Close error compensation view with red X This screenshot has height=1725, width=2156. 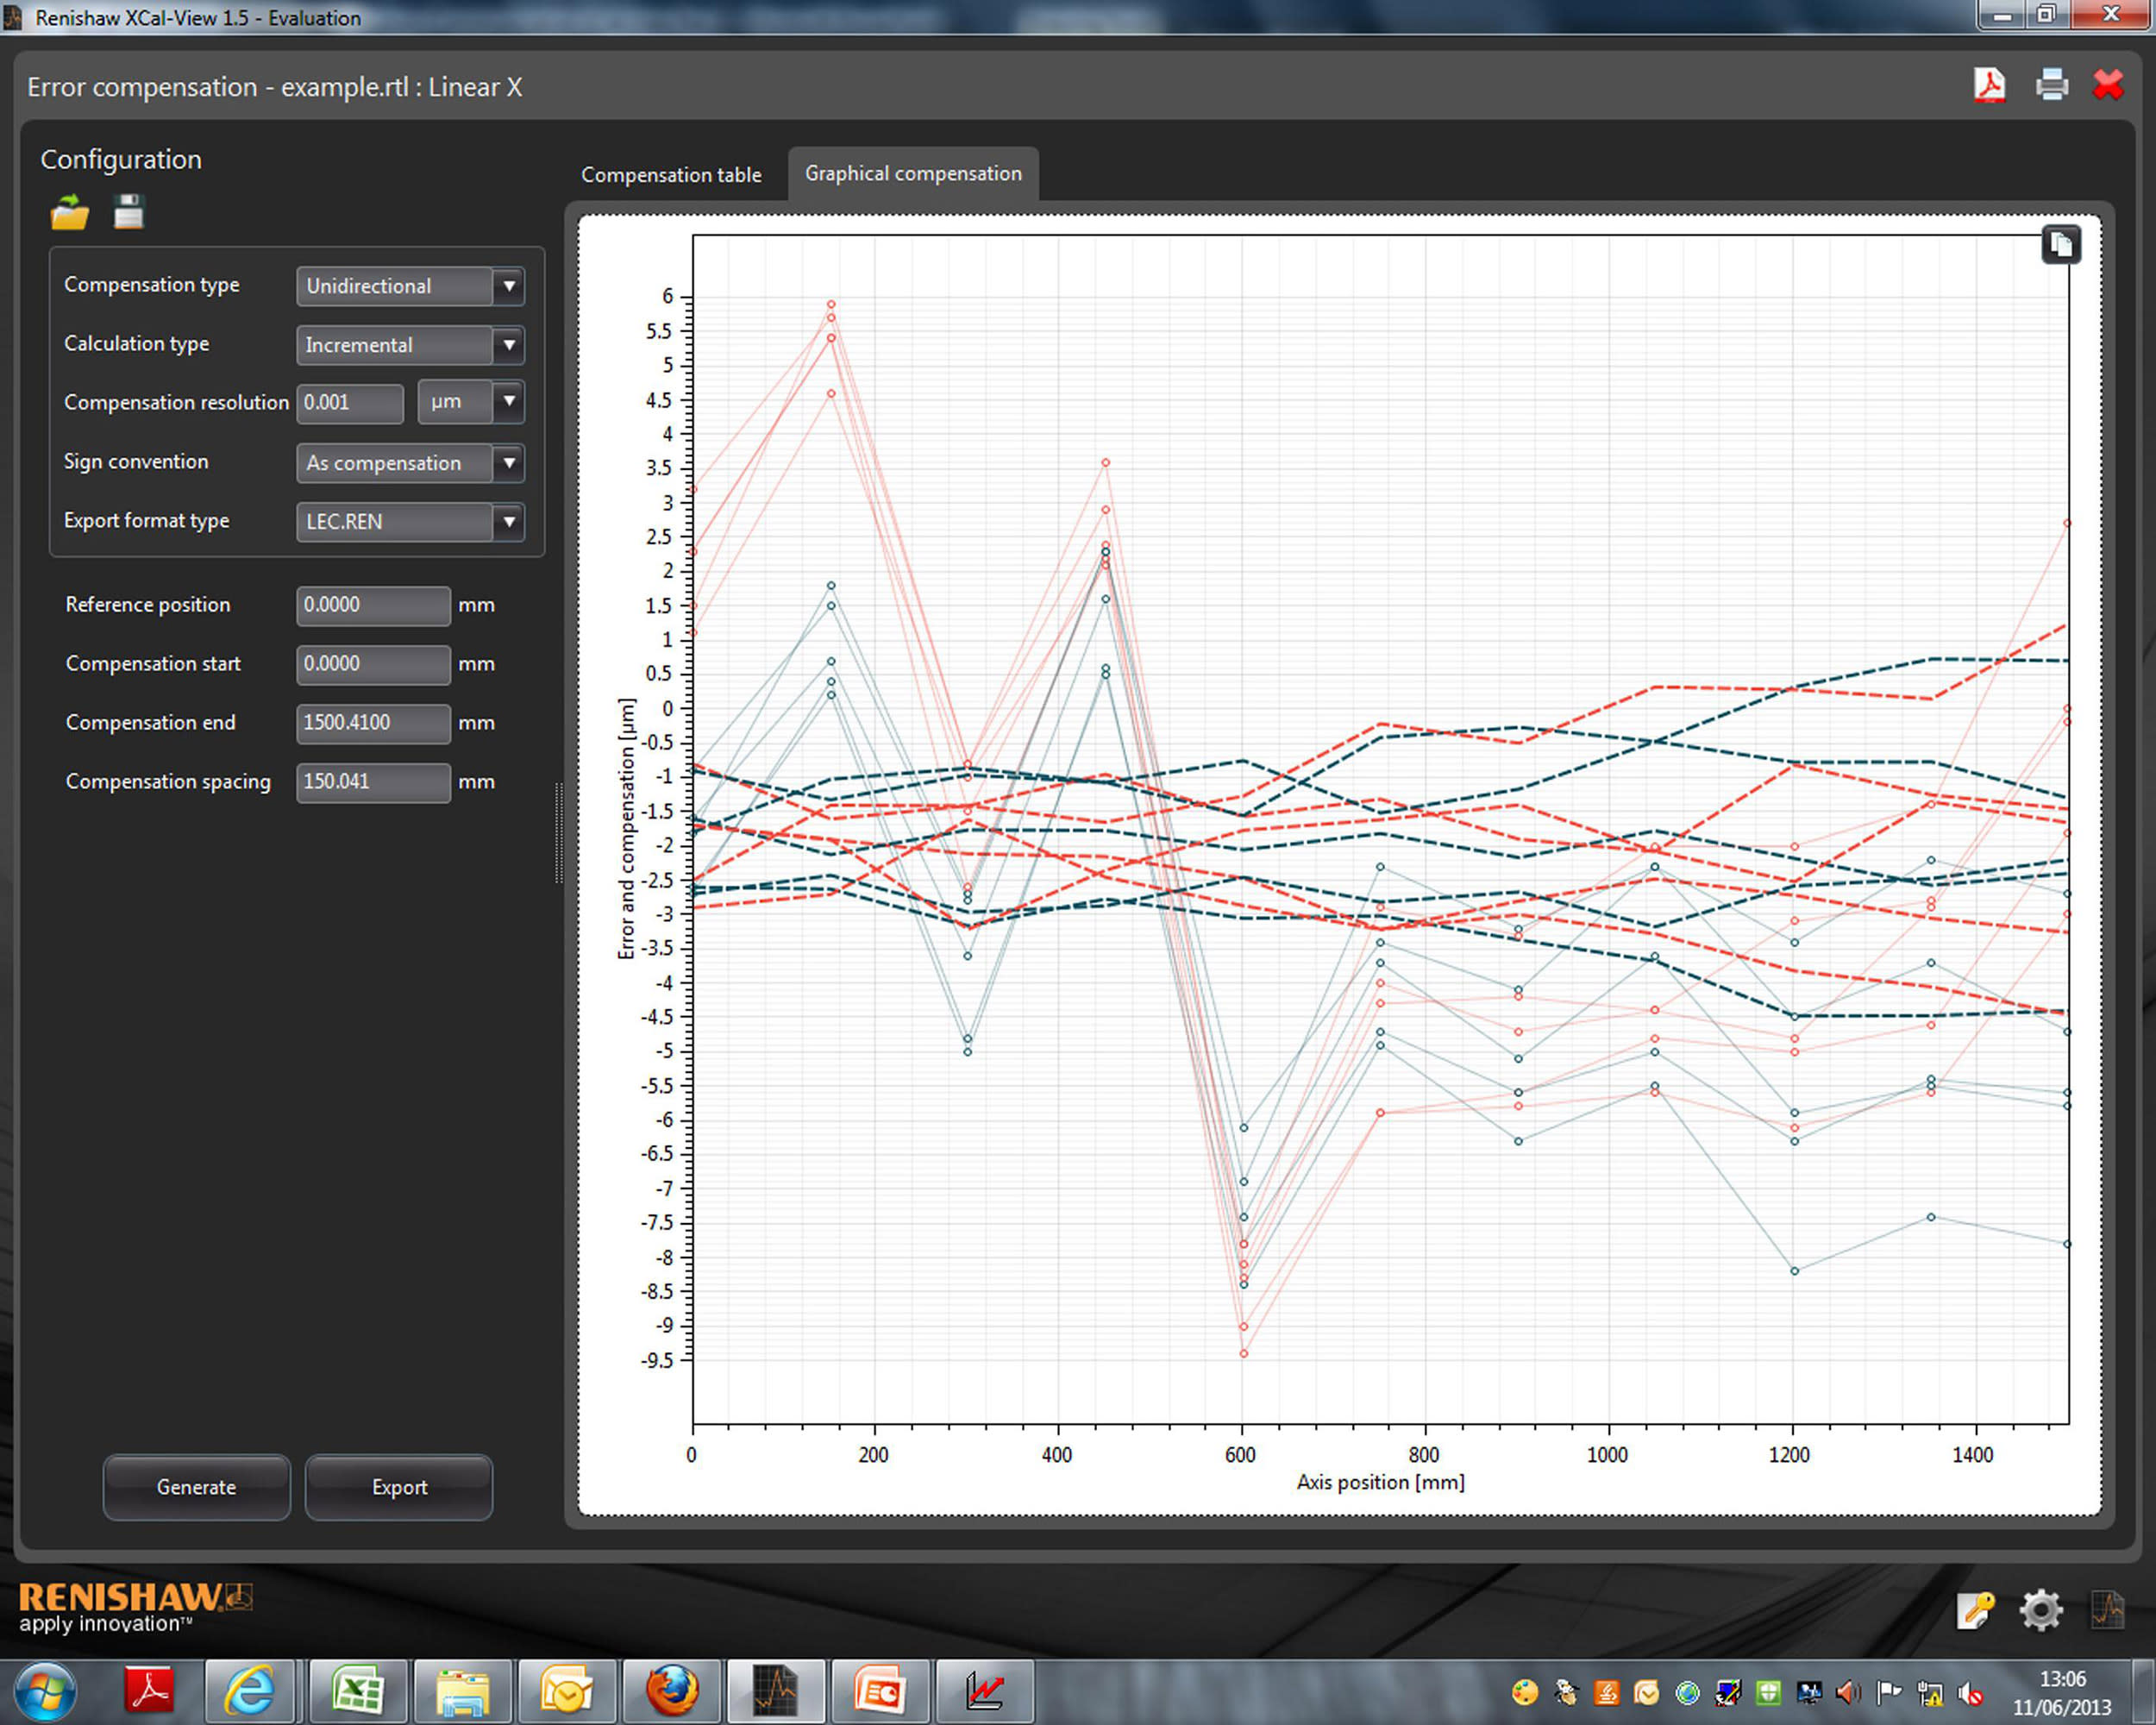coord(2109,85)
